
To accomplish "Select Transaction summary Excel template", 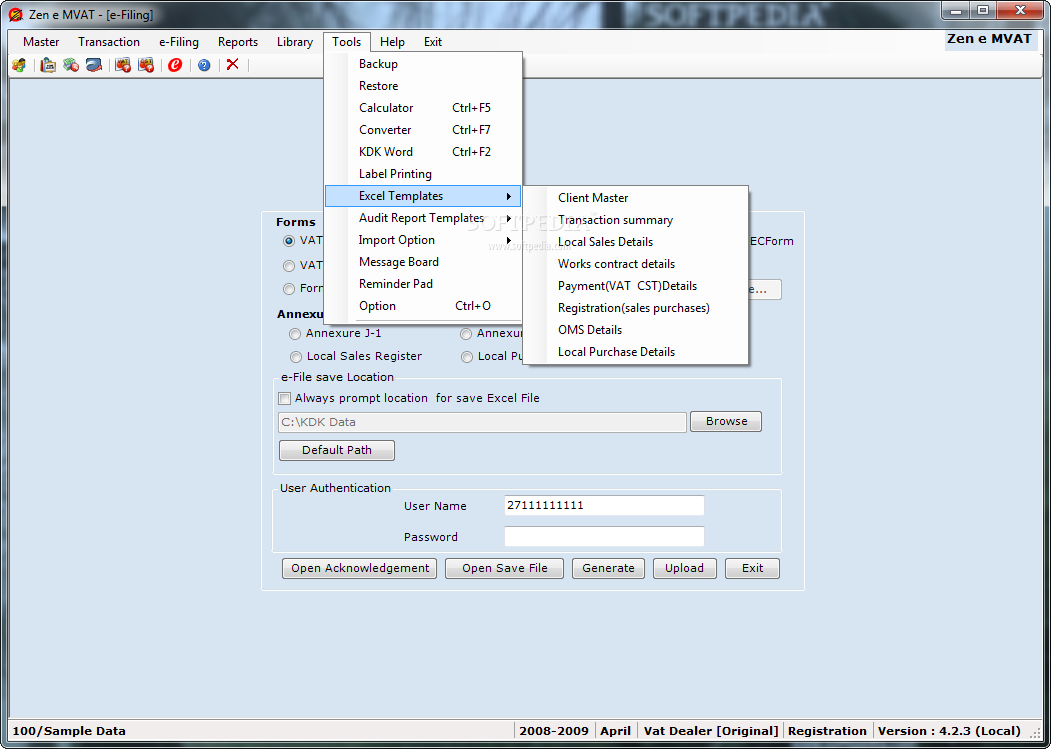I will (635, 220).
